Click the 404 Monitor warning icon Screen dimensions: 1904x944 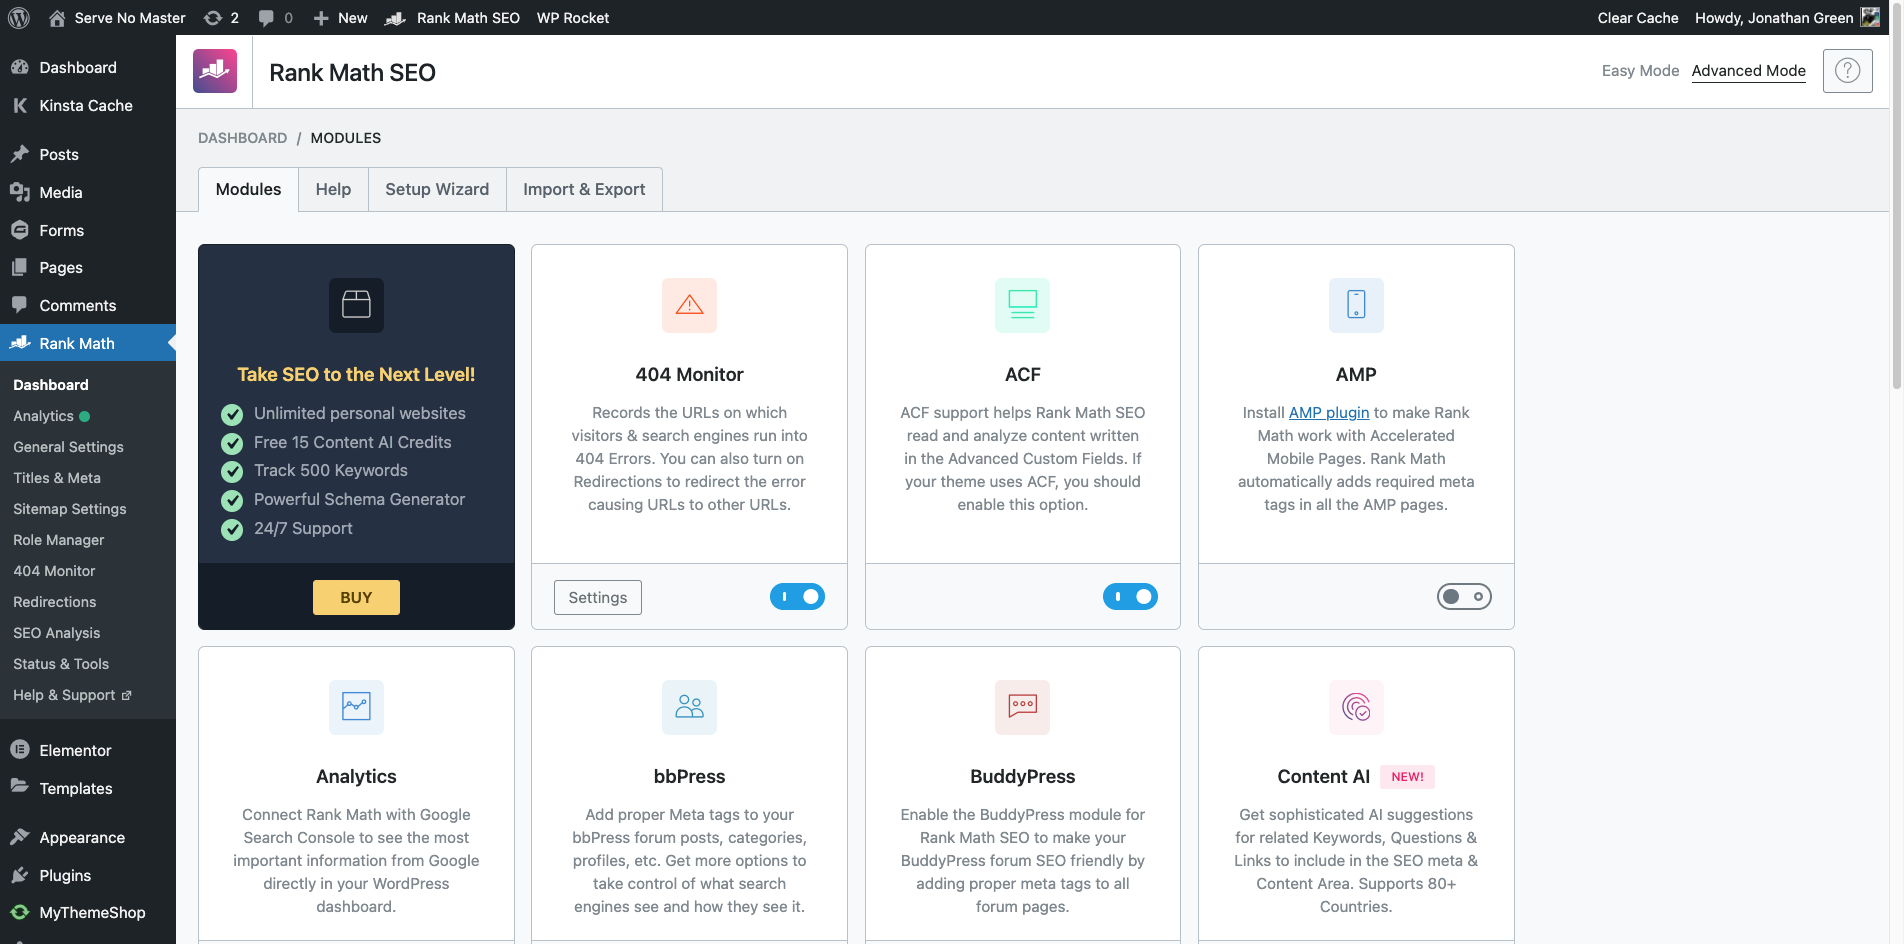click(689, 305)
